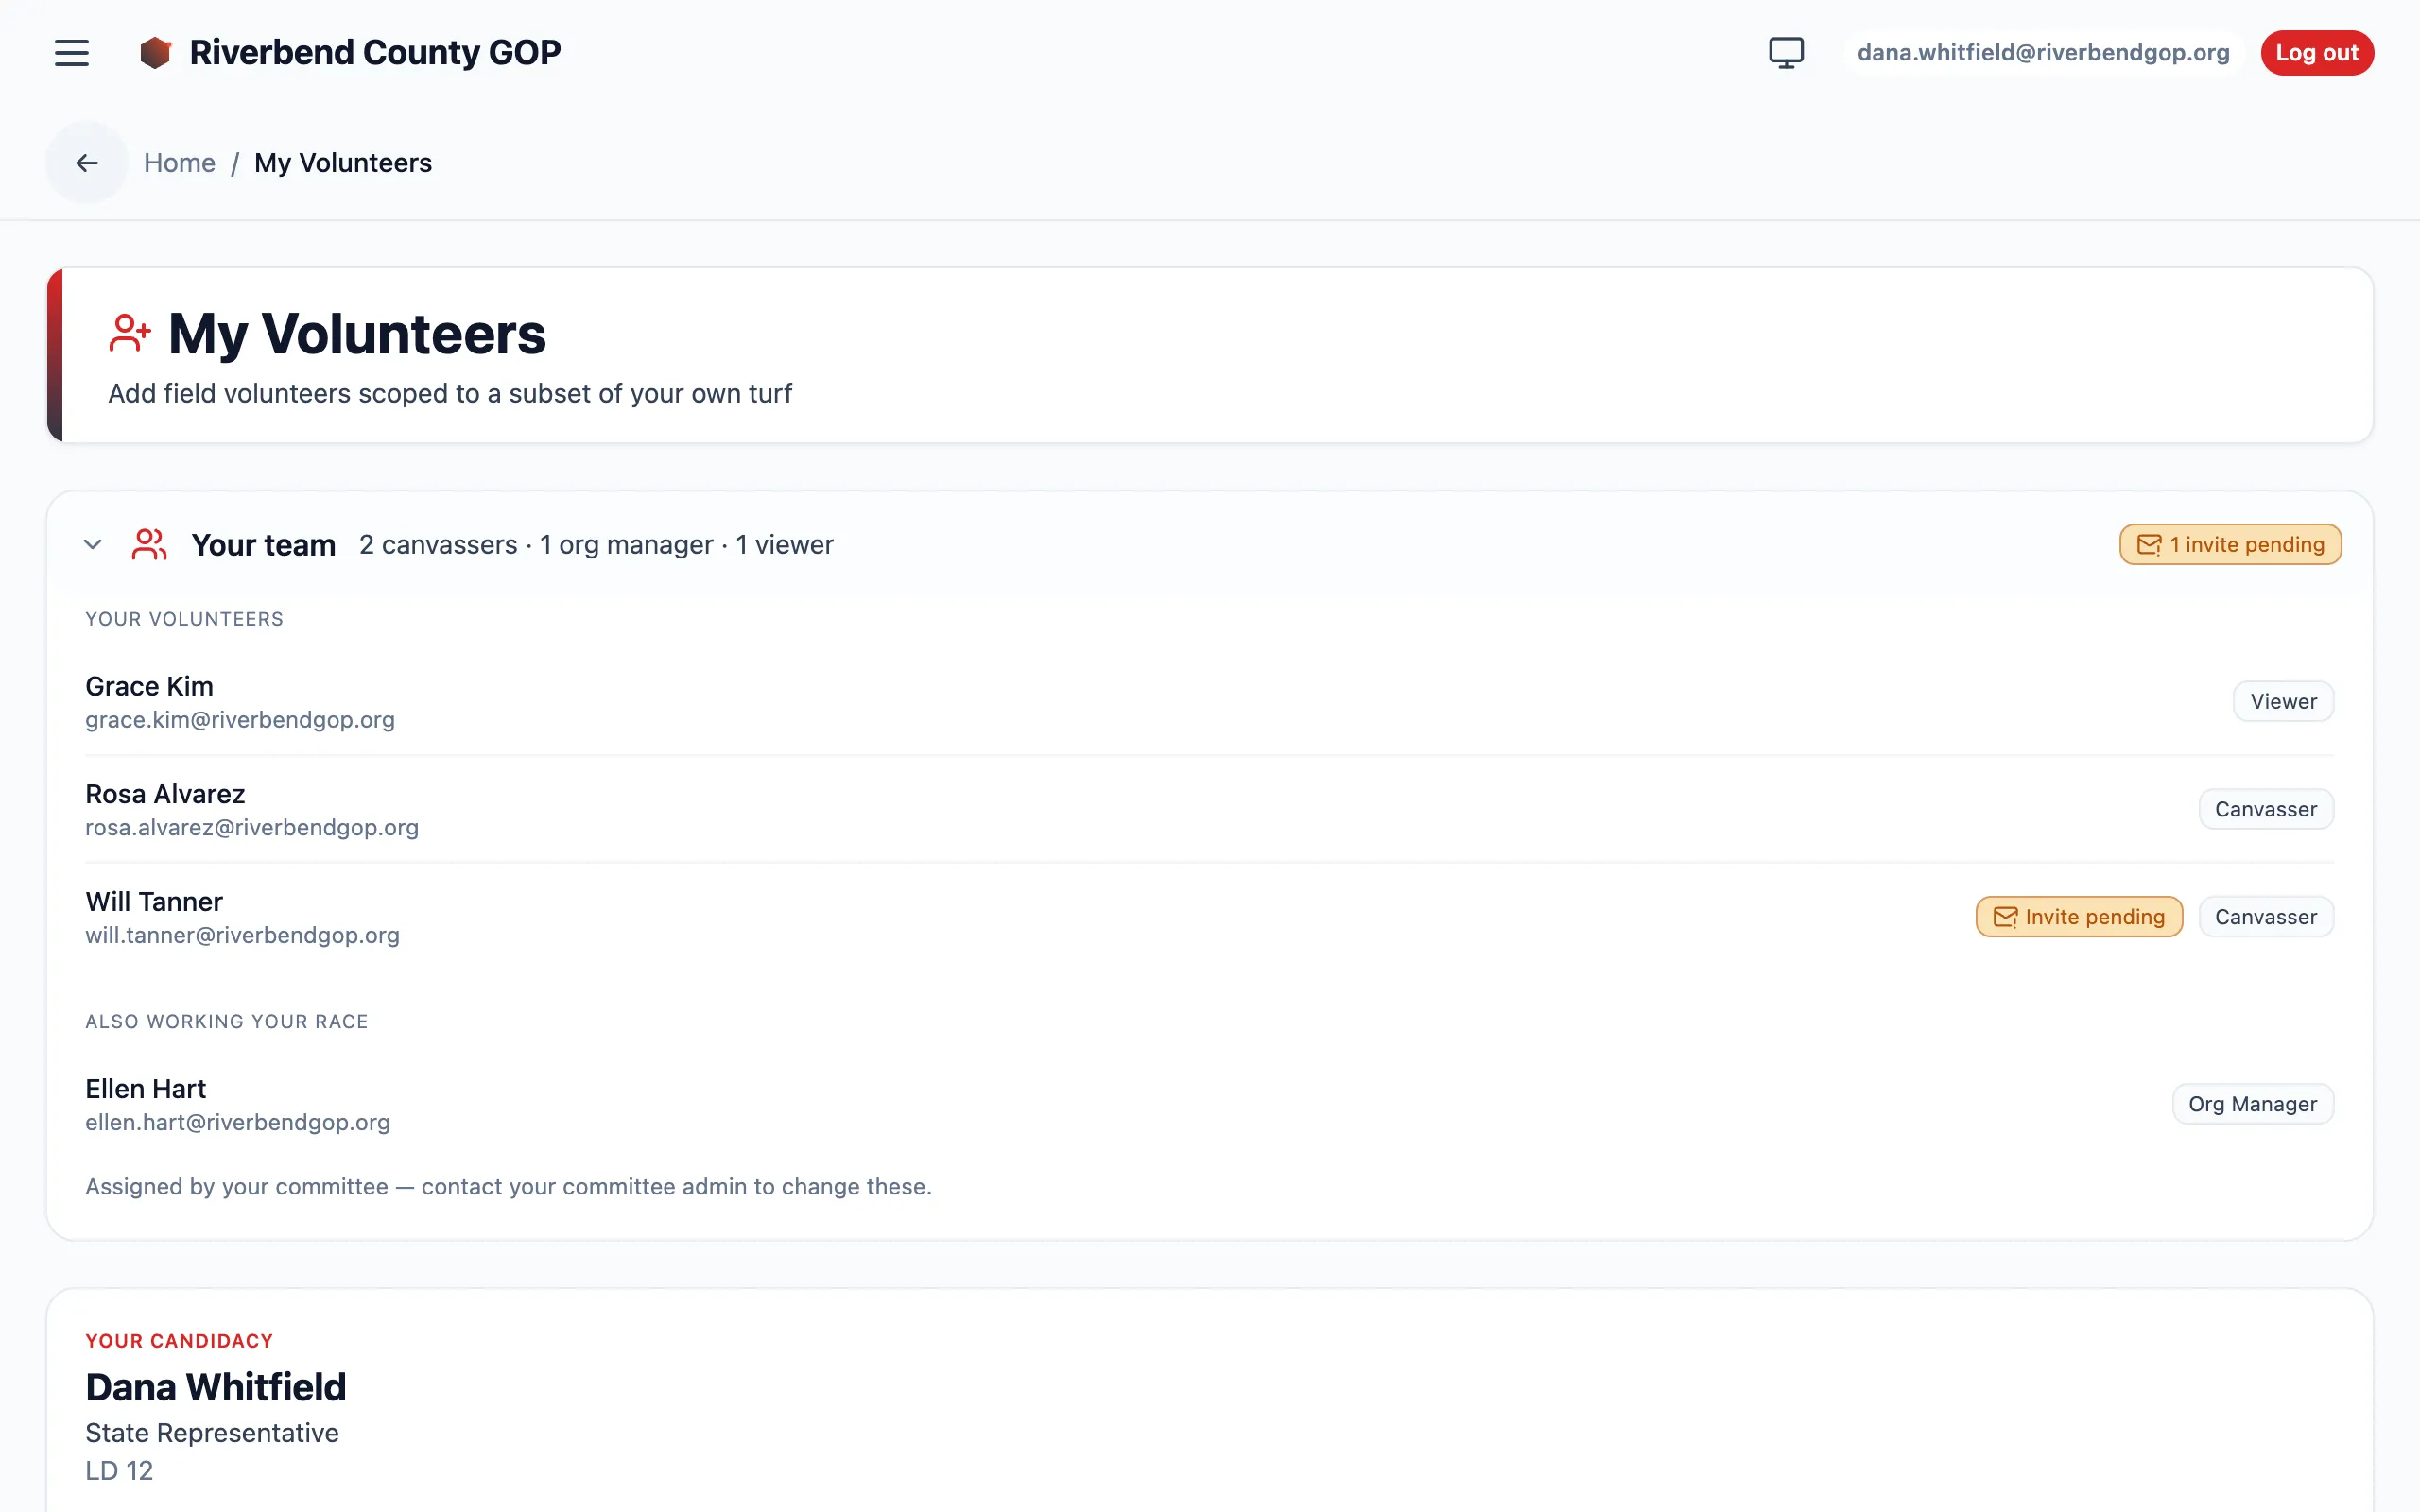Click the envelope icon in 1 invite pending badge

(x=2149, y=545)
